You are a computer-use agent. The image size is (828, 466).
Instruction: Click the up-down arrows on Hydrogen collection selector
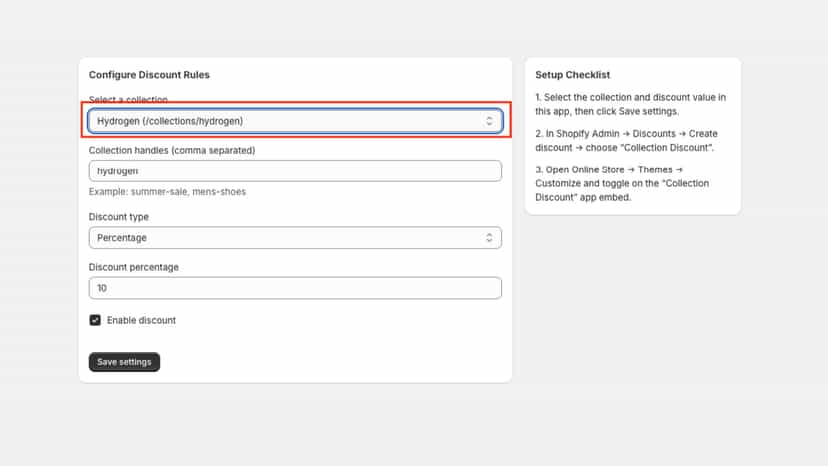(489, 121)
